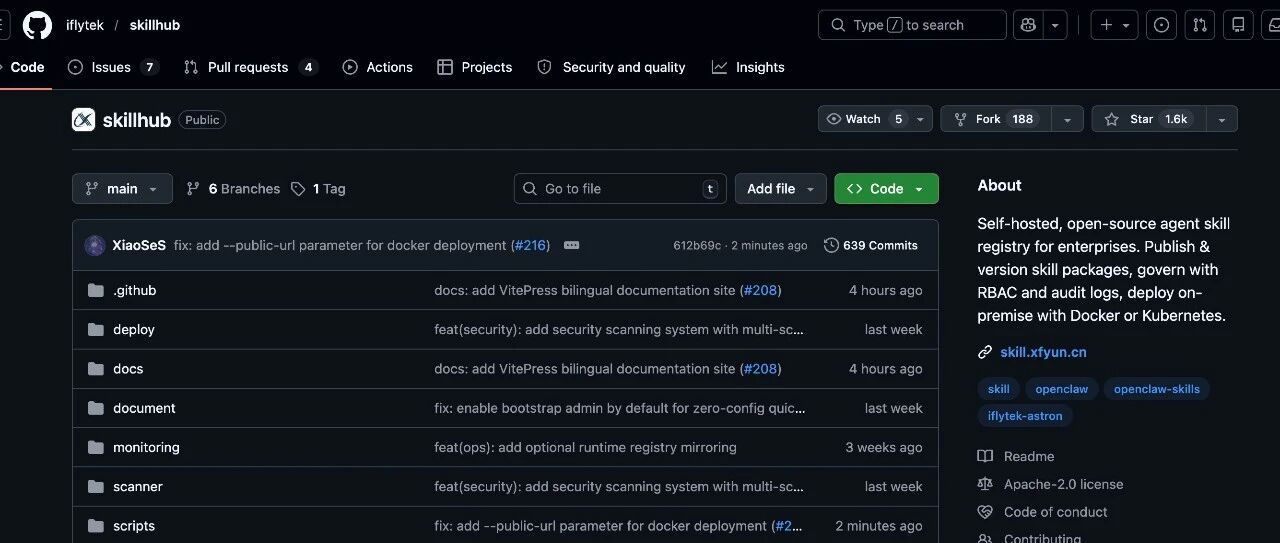
Task: Click the folder icon beside monitoring
Action: [96, 447]
